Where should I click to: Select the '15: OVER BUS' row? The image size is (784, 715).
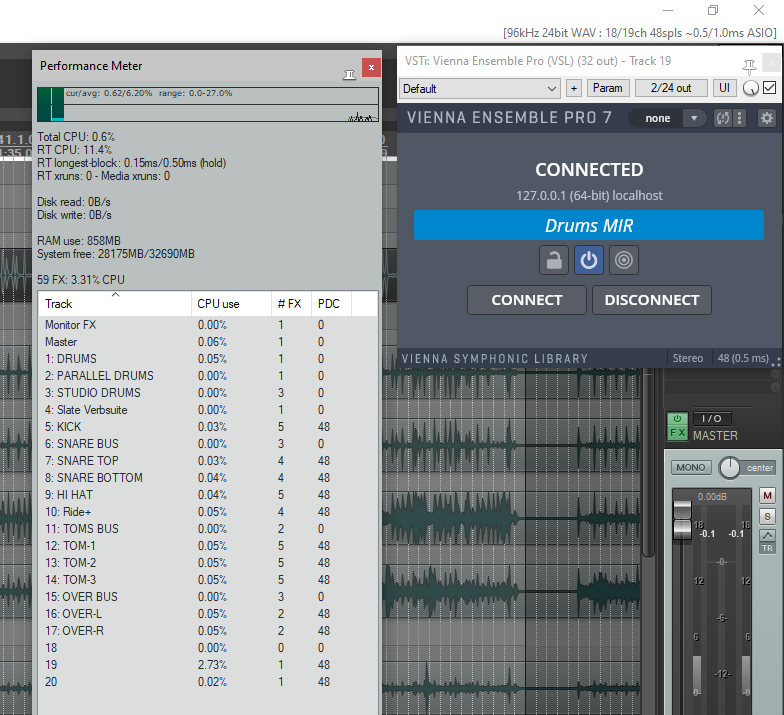(208, 597)
